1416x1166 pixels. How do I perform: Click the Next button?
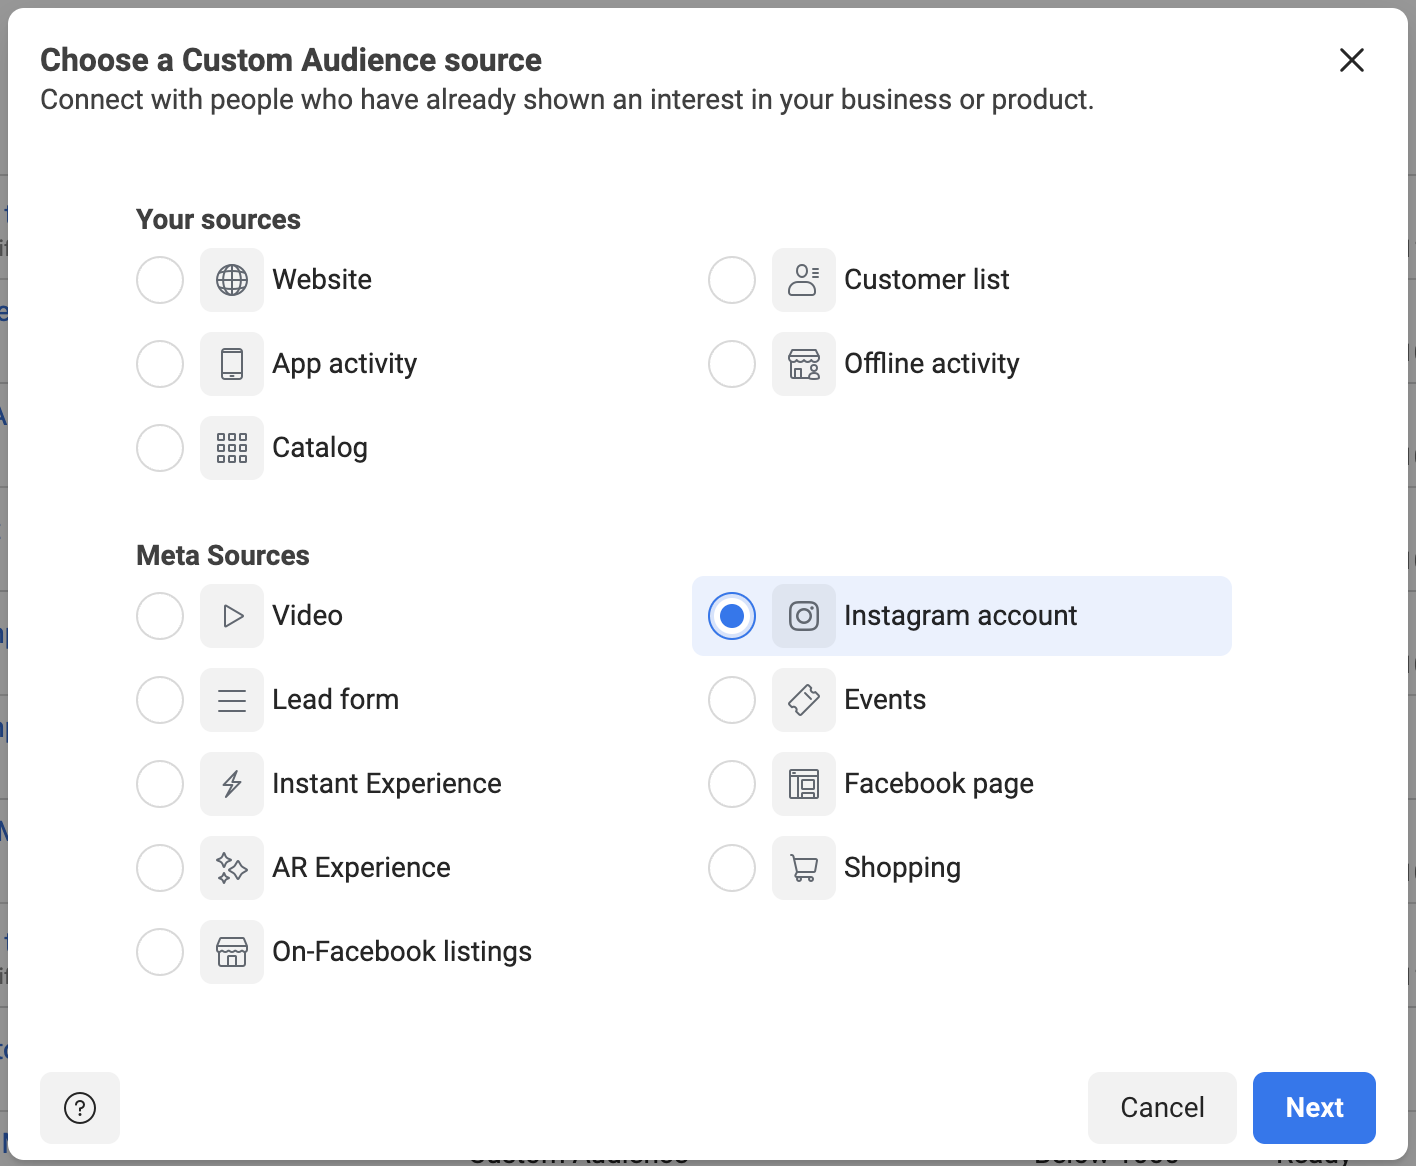coord(1314,1108)
